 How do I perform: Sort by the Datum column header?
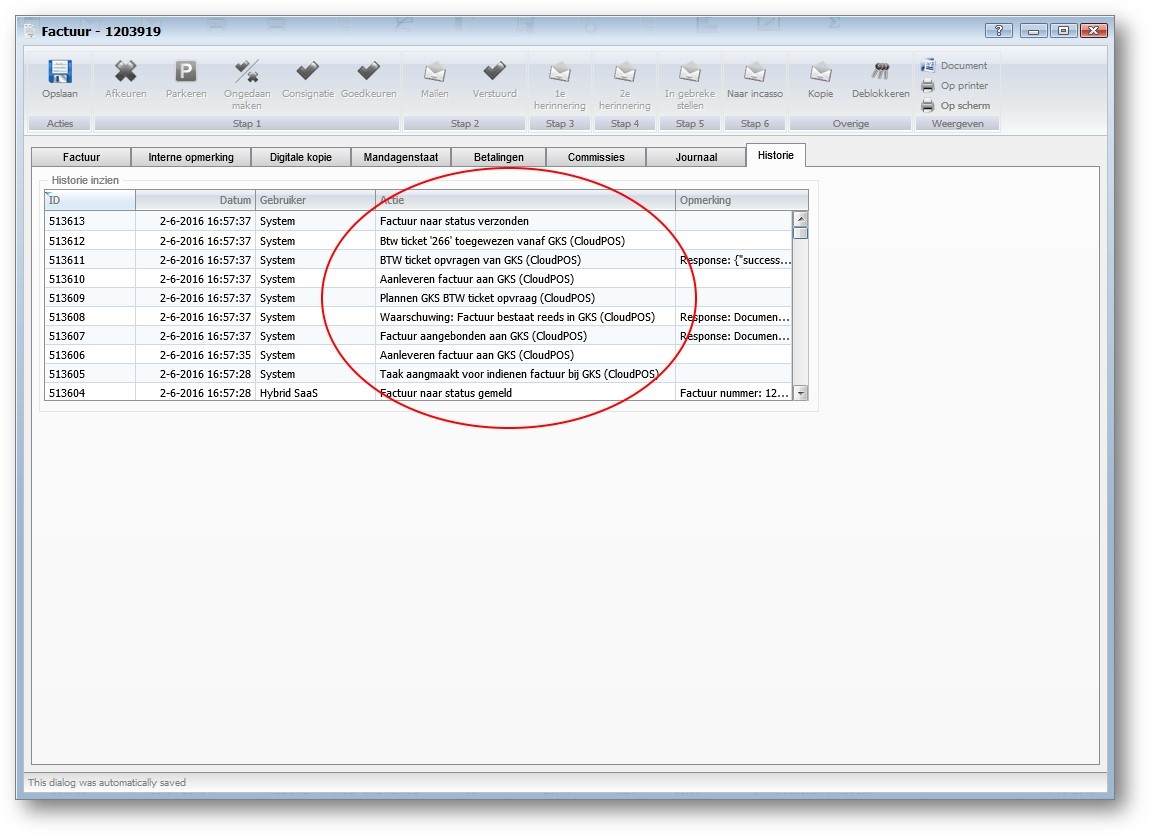point(195,200)
